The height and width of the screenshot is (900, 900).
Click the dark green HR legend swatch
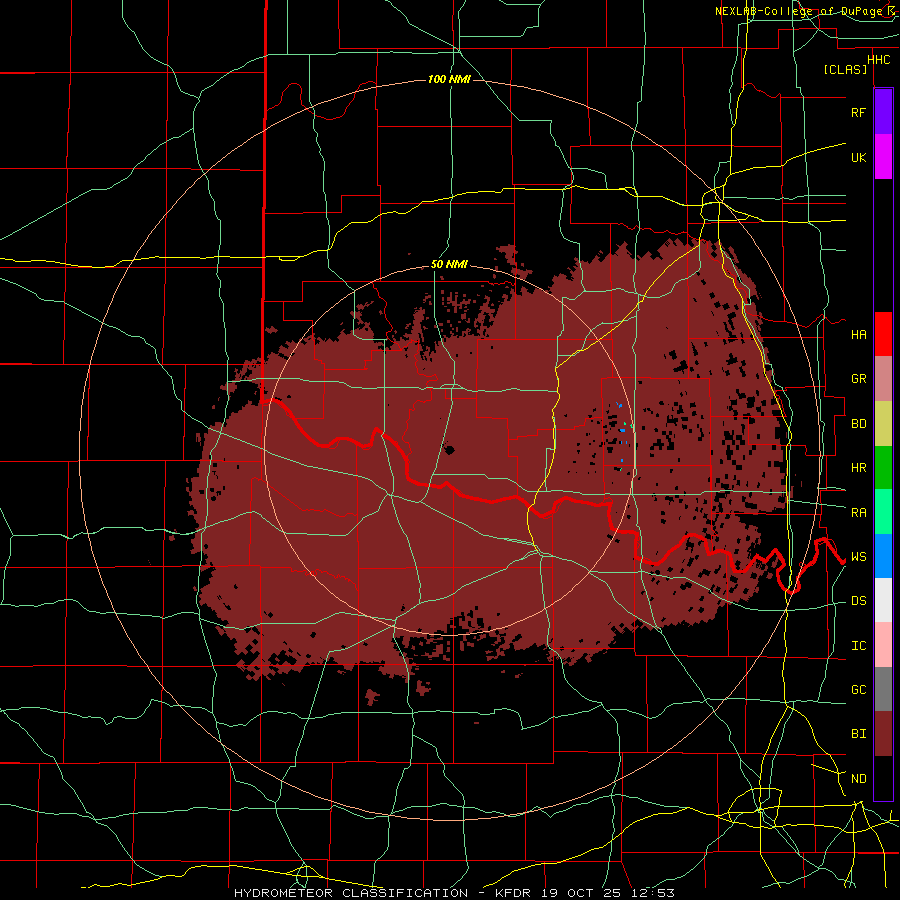tap(883, 468)
